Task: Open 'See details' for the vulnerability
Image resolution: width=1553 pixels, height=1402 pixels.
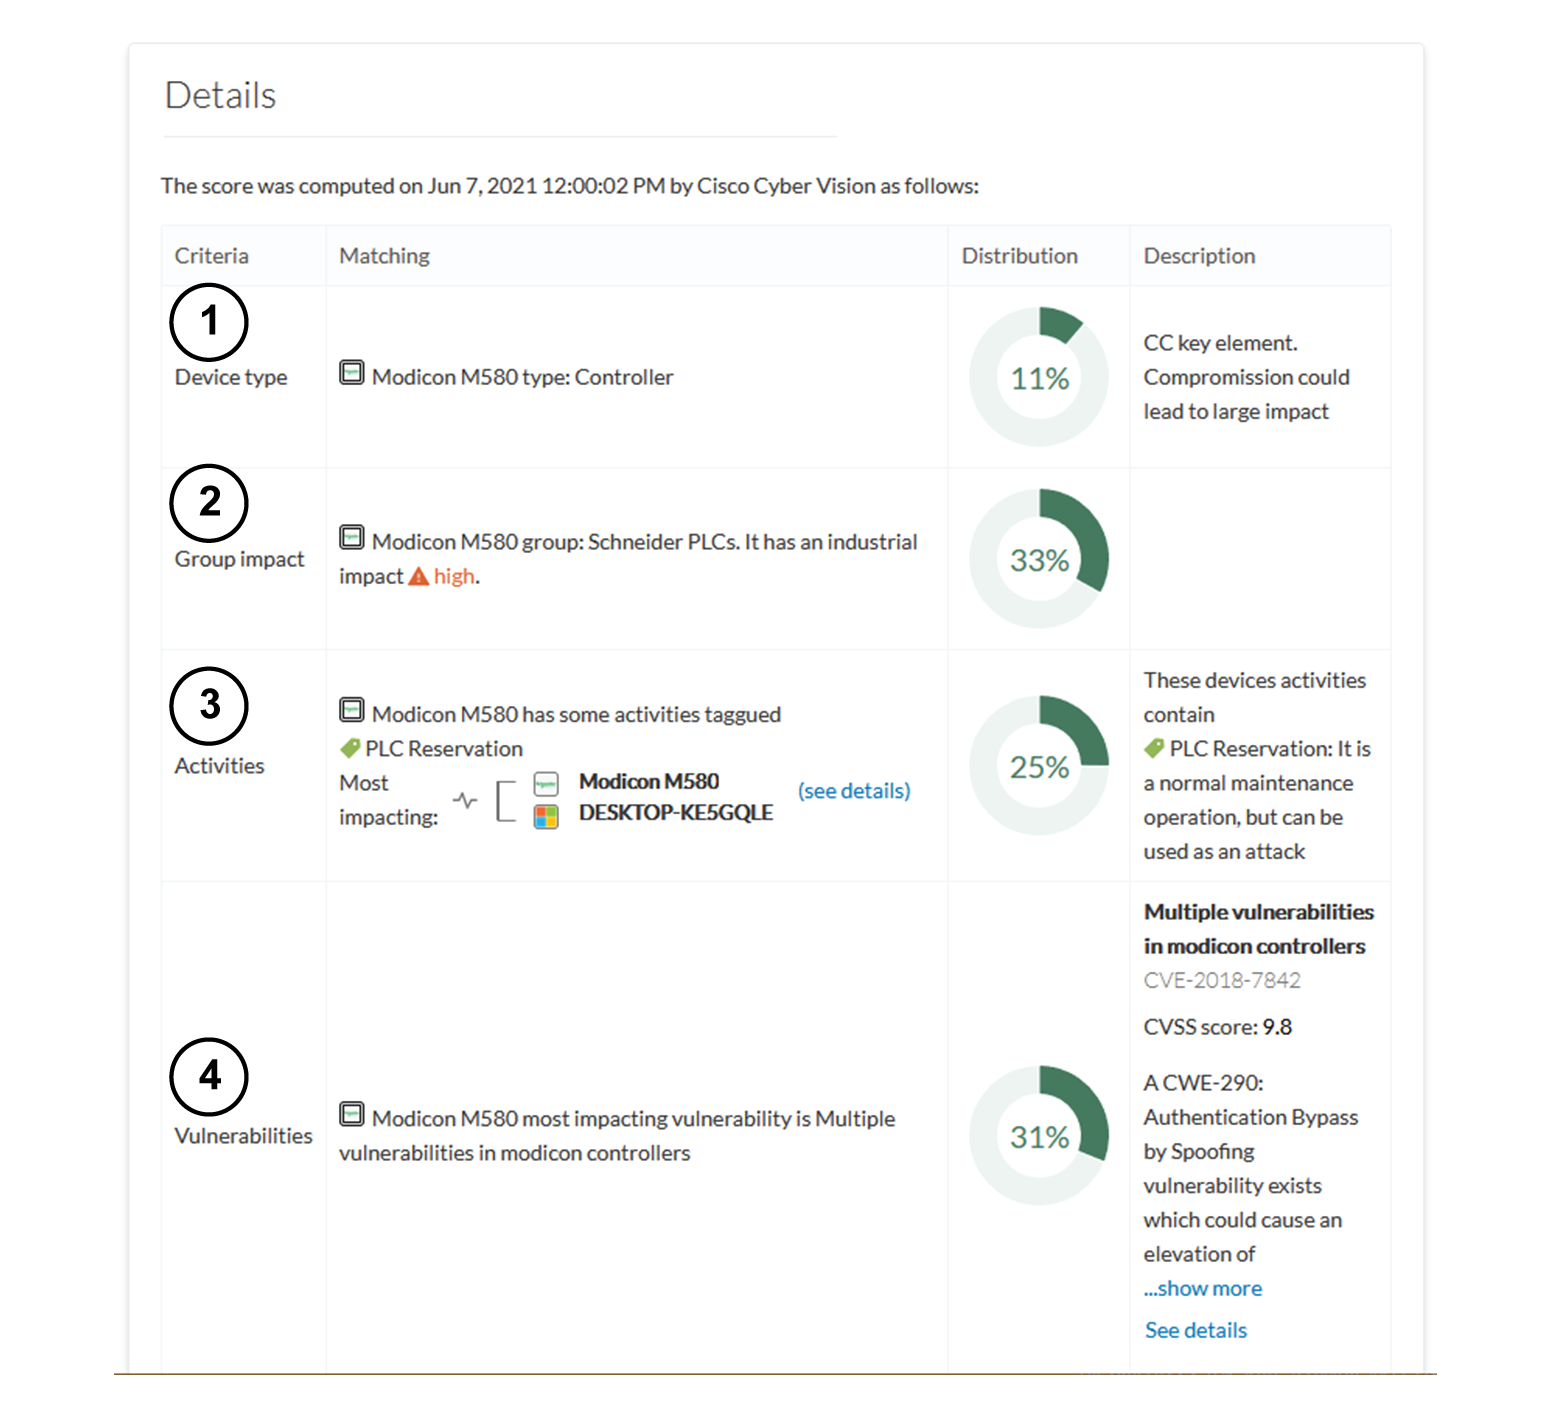Action: click(1196, 1330)
